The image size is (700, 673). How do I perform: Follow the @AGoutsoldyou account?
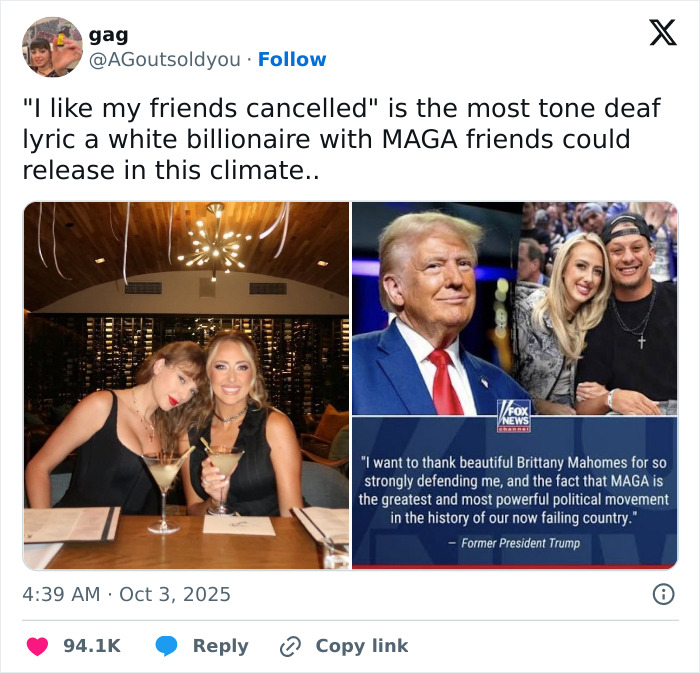point(292,60)
